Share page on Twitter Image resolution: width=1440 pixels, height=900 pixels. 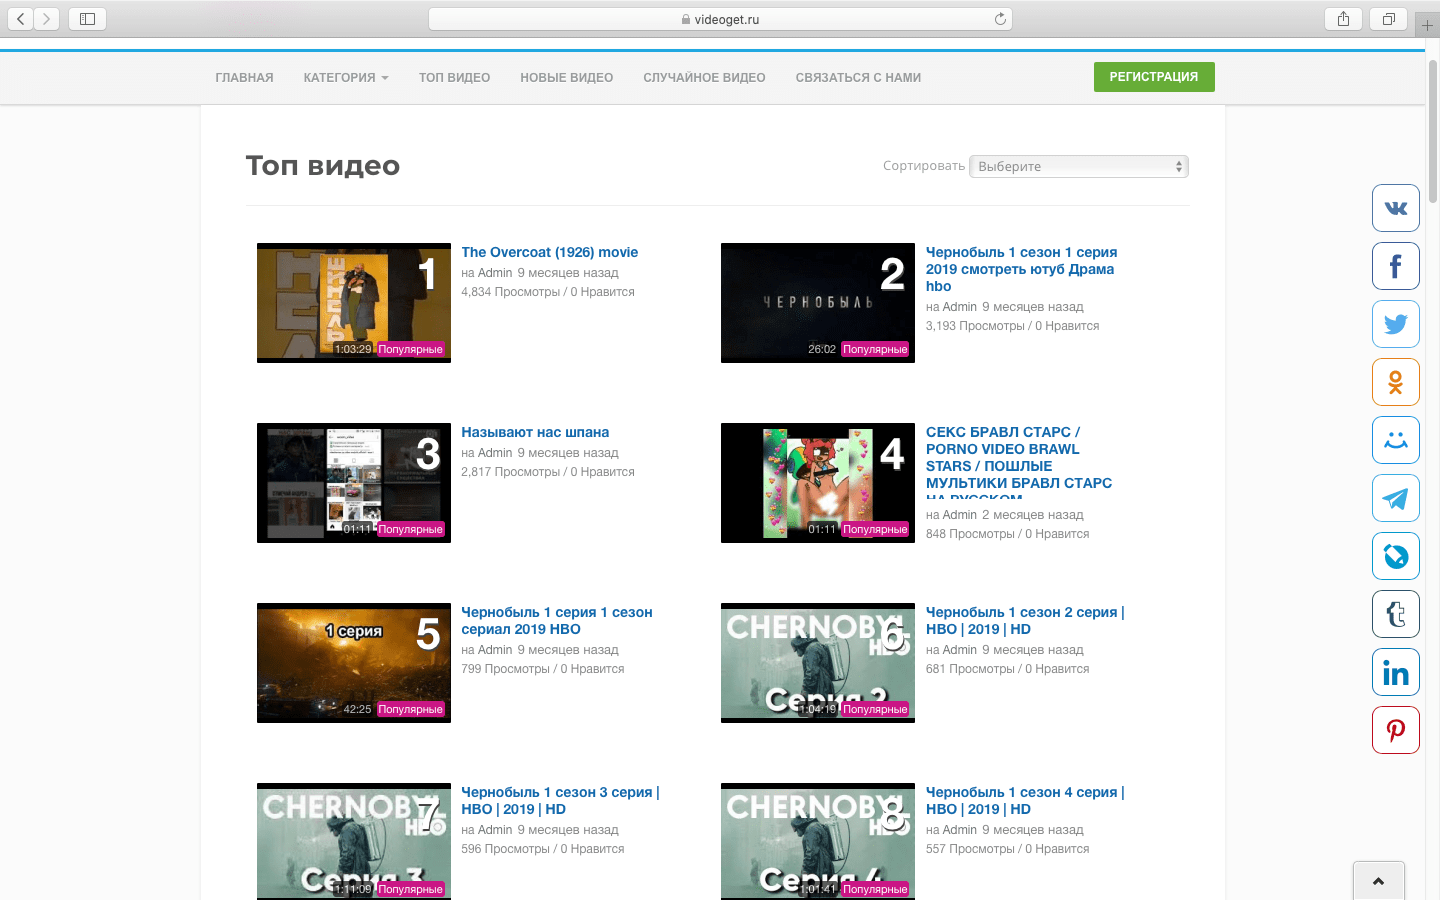1396,324
